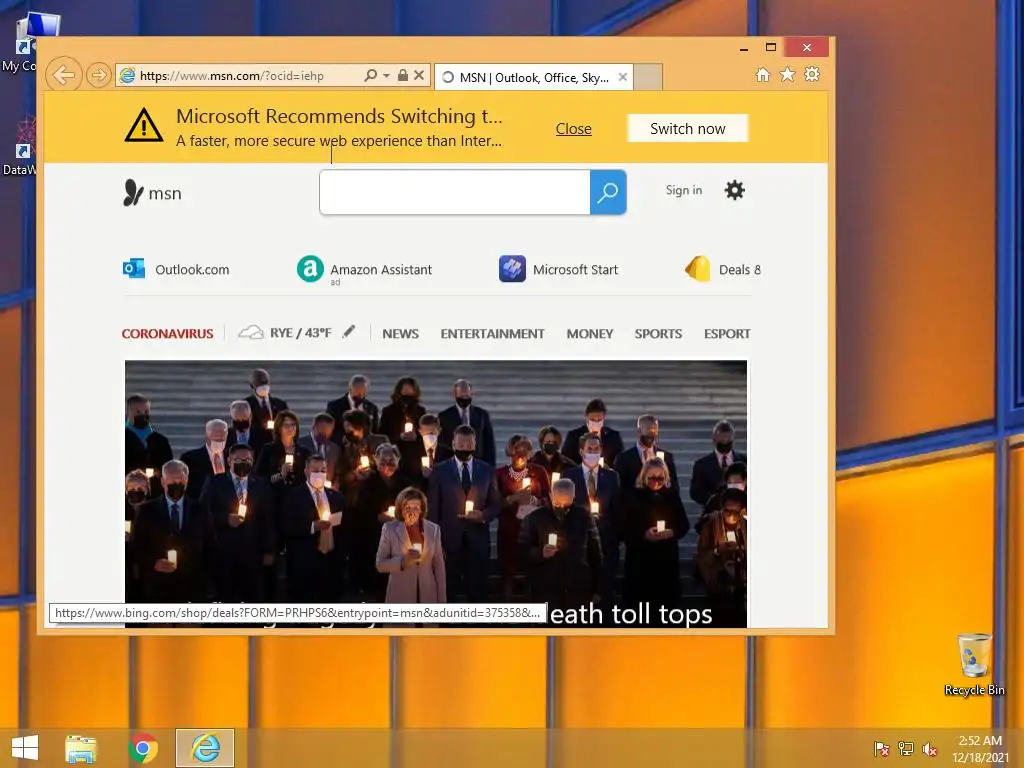1024x768 pixels.
Task: Click the RYE / 43°F weather link
Action: [300, 333]
